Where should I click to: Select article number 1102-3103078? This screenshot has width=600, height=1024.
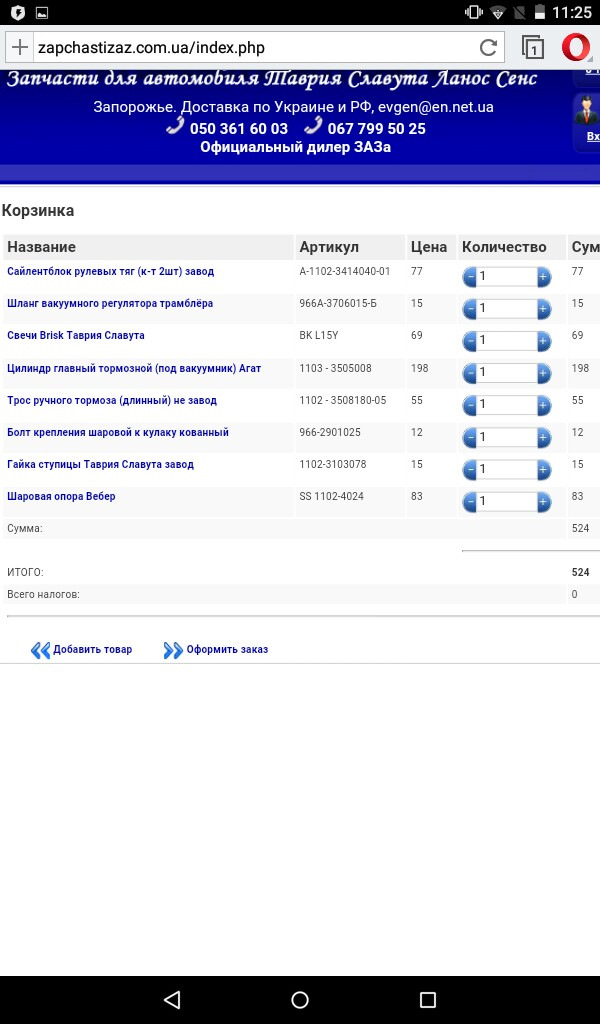pyautogui.click(x=333, y=464)
